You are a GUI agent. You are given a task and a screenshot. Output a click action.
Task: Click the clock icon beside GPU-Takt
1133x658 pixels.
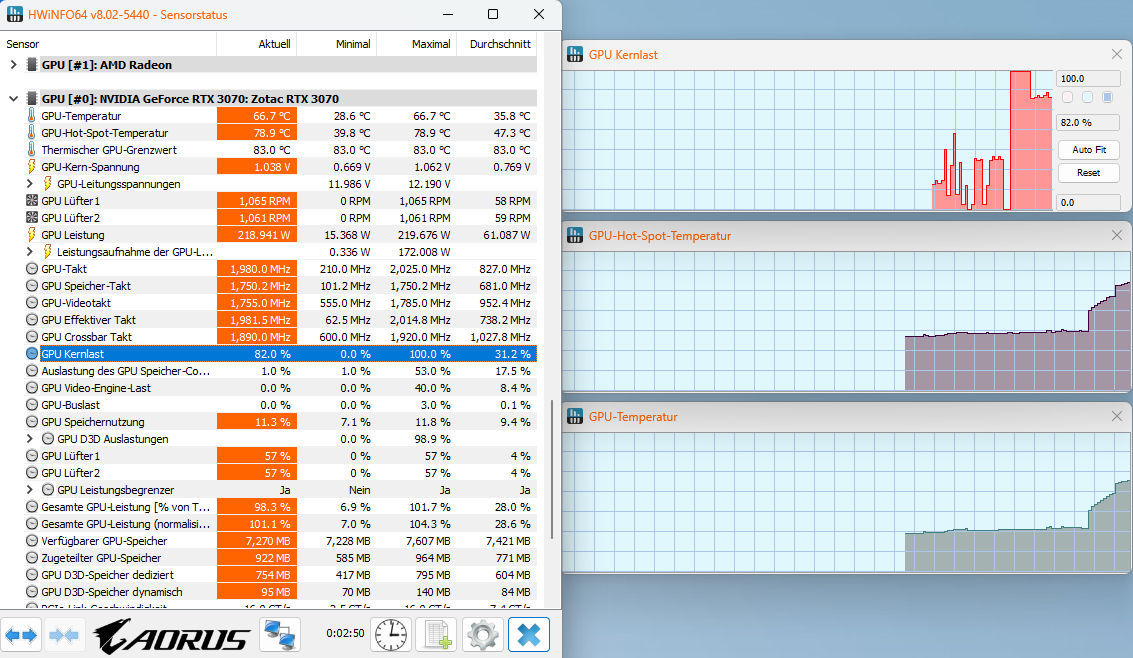point(32,269)
